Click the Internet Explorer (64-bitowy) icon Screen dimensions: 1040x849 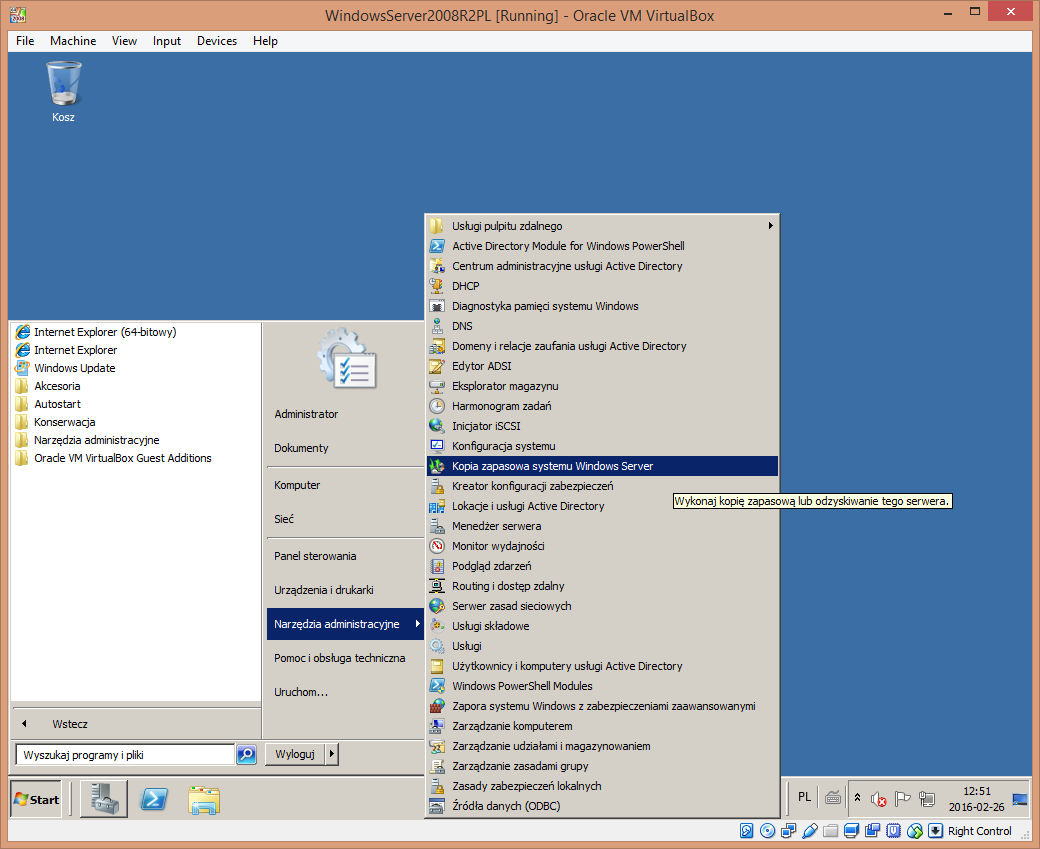[x=23, y=332]
